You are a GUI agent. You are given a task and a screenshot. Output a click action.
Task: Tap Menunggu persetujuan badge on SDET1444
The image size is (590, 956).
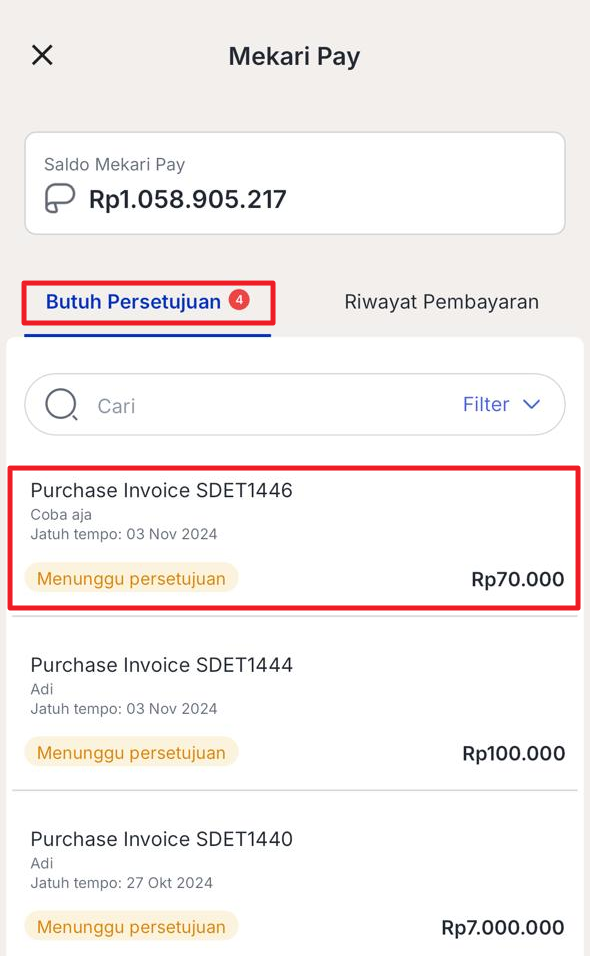click(x=131, y=752)
